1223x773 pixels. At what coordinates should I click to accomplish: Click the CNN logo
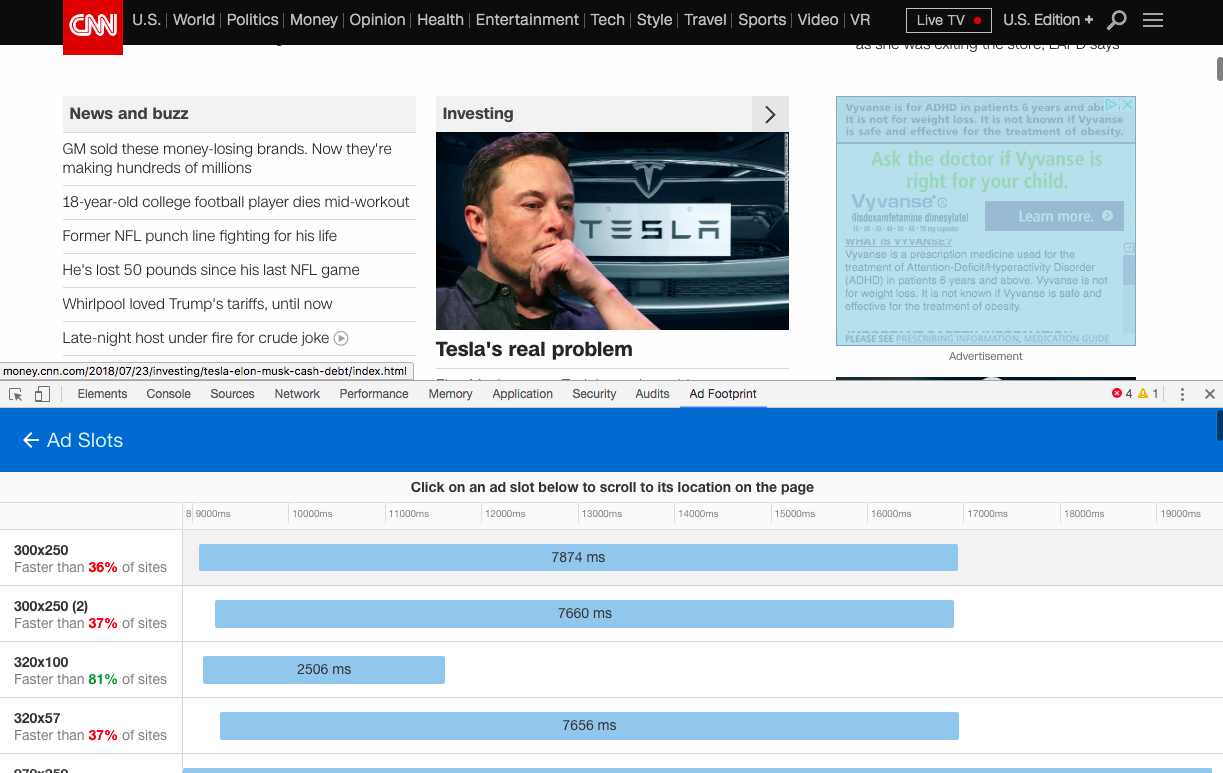tap(93, 26)
